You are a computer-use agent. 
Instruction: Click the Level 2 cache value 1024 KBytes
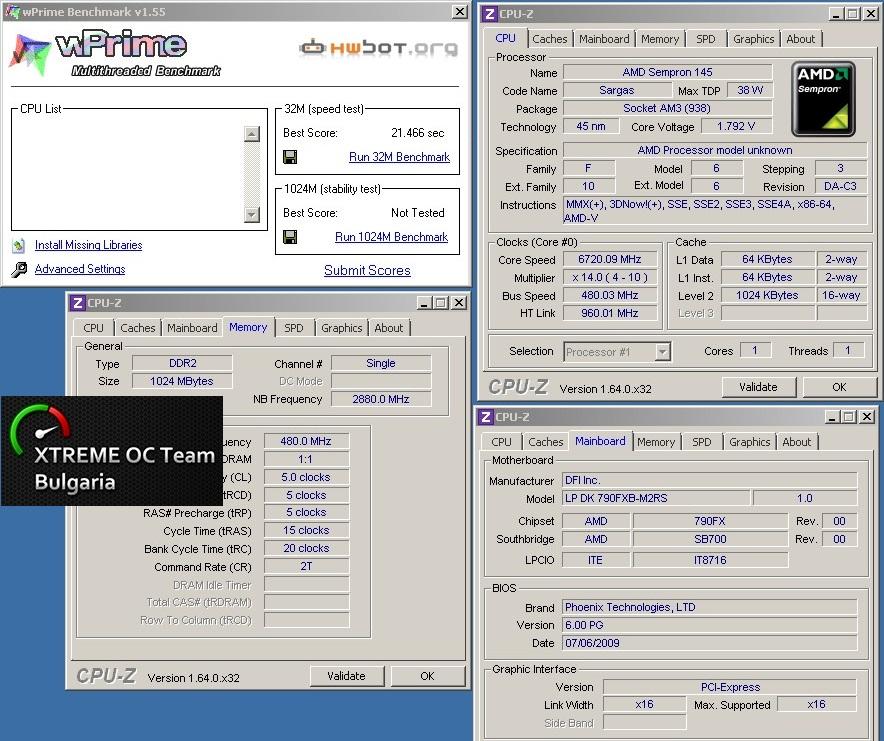pyautogui.click(x=767, y=295)
